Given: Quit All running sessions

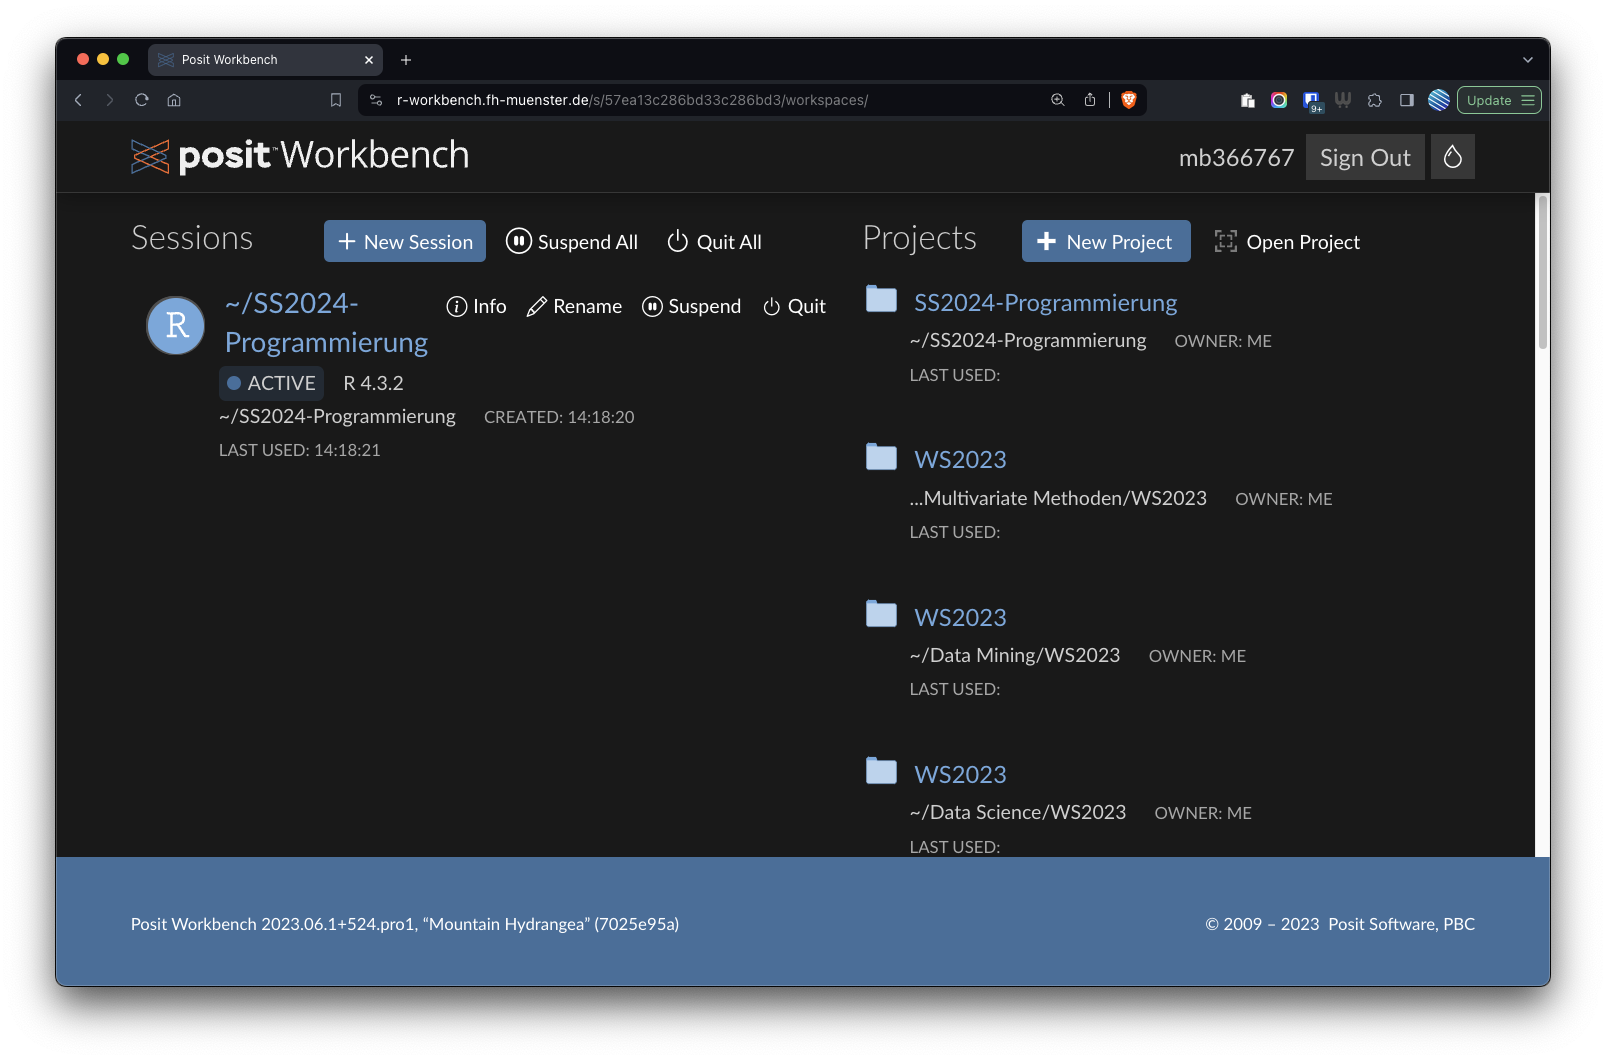Looking at the screenshot, I should tap(714, 242).
